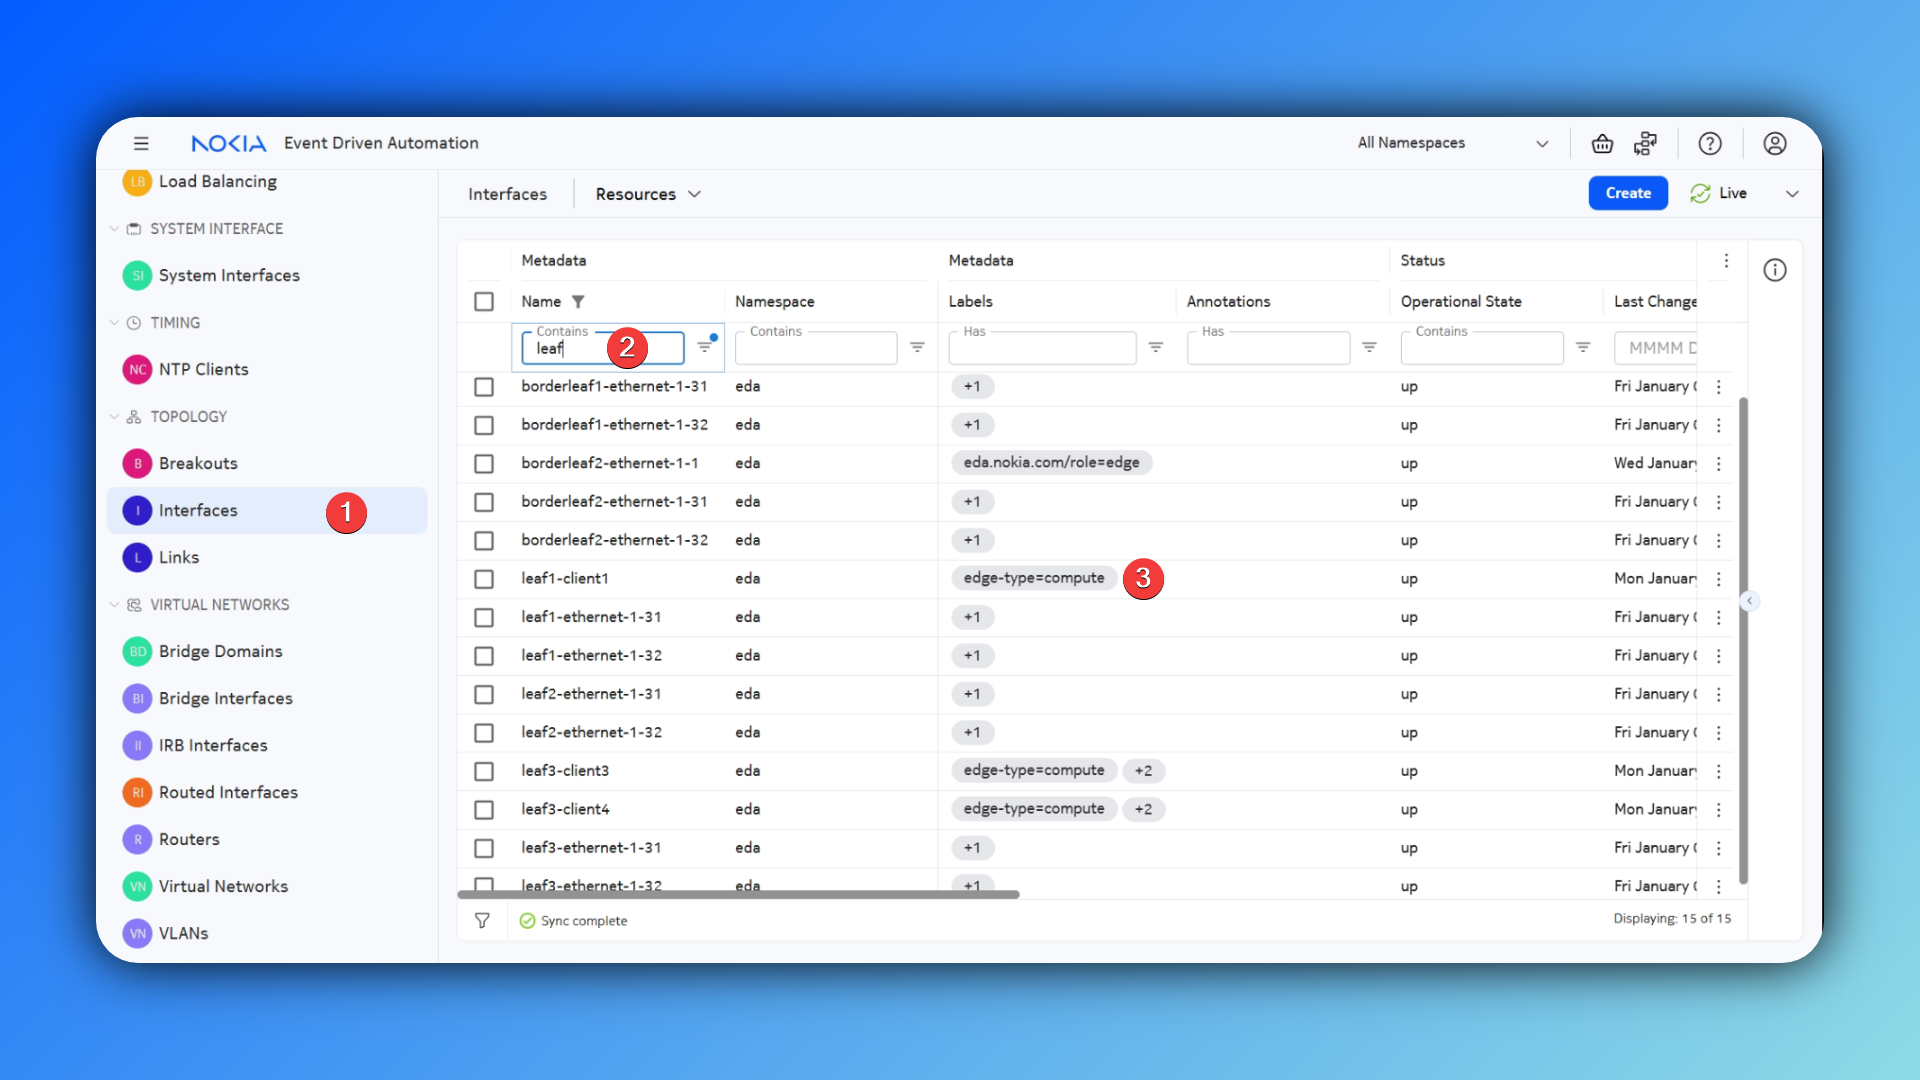Click the info panel icon
The width and height of the screenshot is (1920, 1080).
pos(1775,270)
